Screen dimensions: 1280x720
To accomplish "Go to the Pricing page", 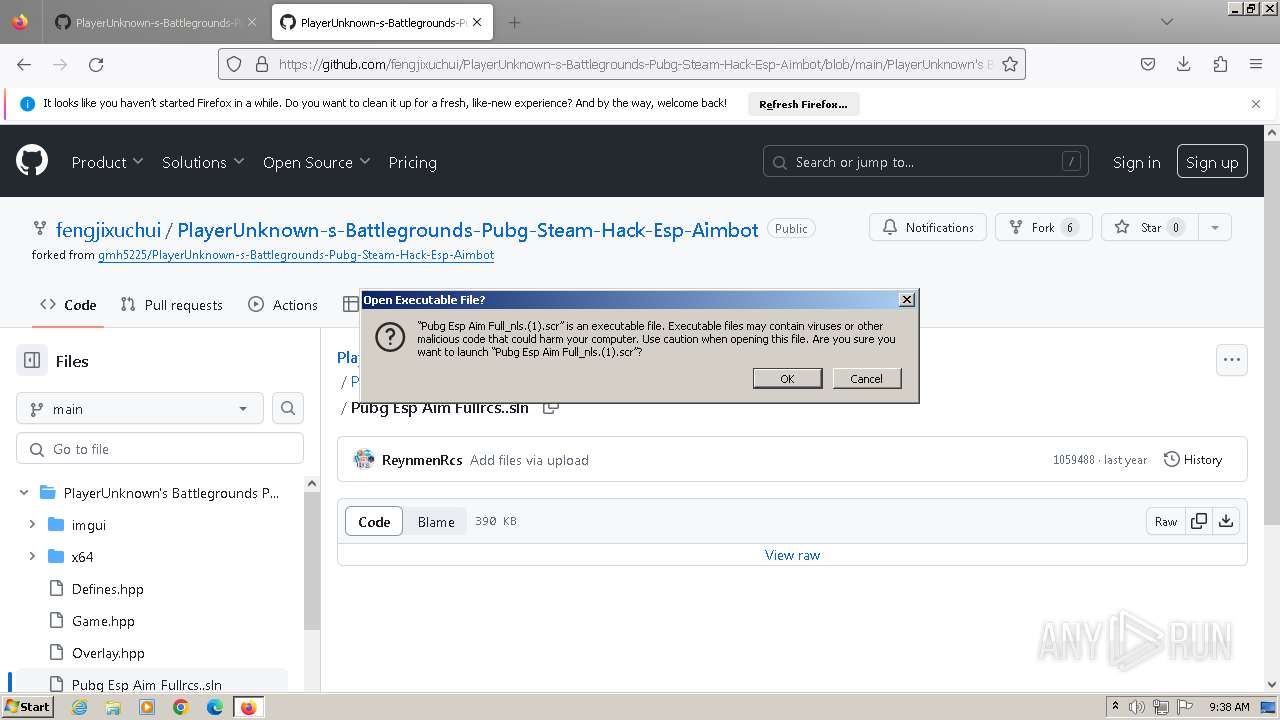I will [x=412, y=162].
